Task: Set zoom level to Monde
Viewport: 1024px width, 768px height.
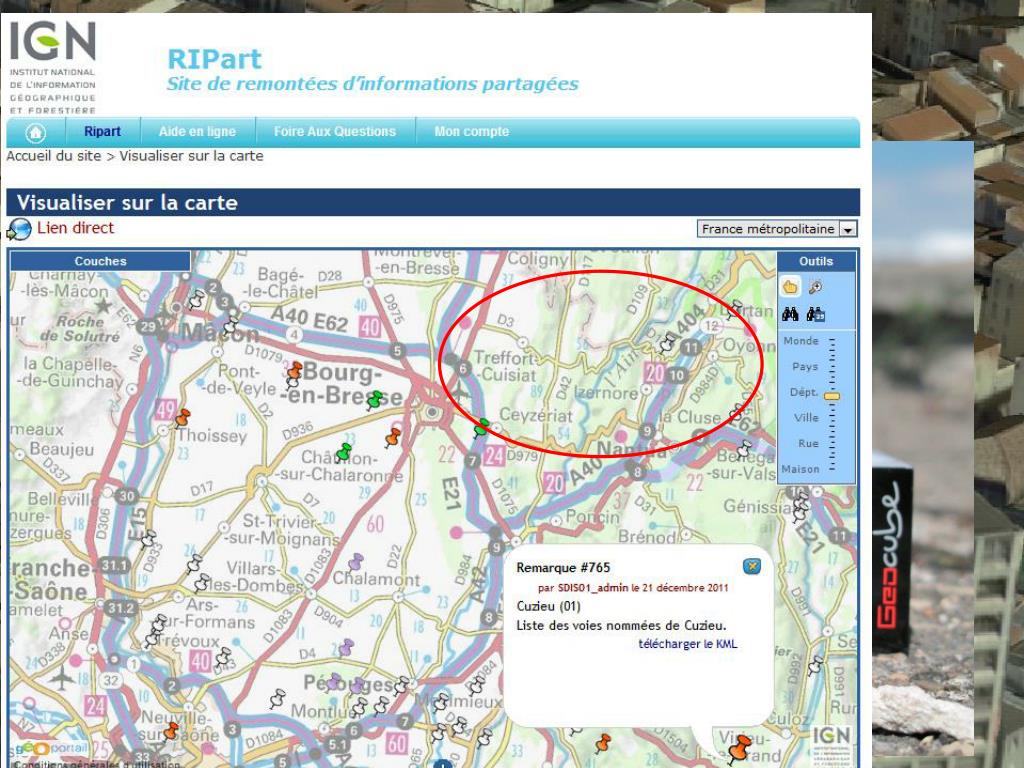Action: [x=801, y=341]
